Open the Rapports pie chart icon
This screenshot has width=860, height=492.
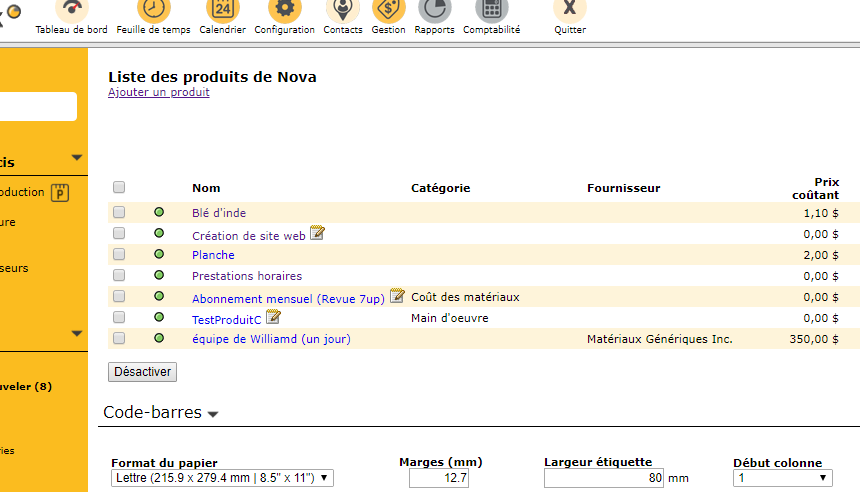(x=434, y=10)
